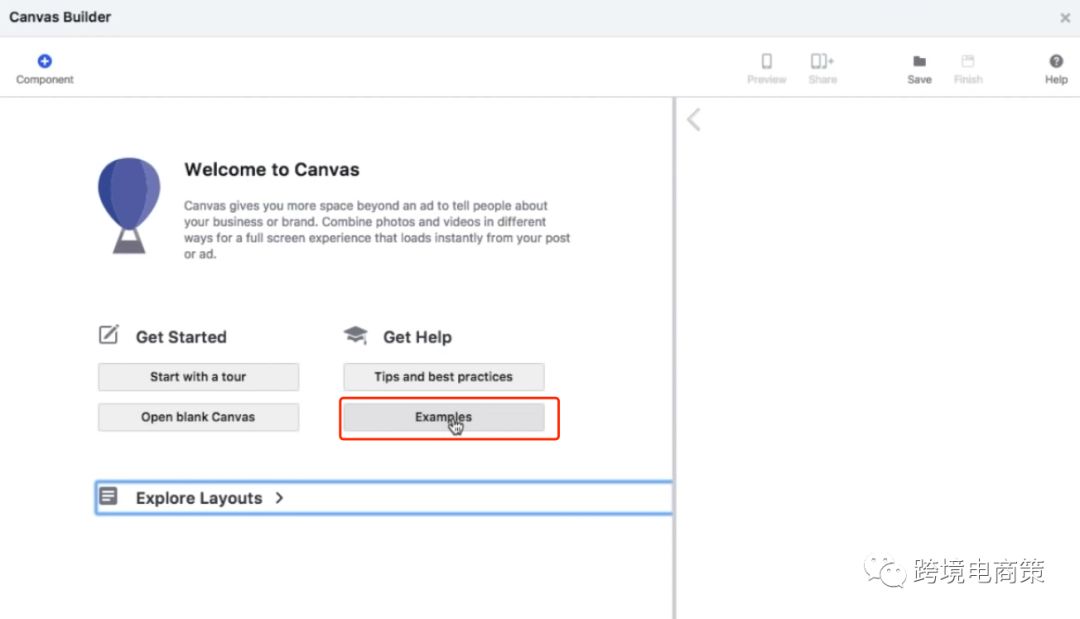Click the Component plus icon
1080x619 pixels.
click(44, 61)
